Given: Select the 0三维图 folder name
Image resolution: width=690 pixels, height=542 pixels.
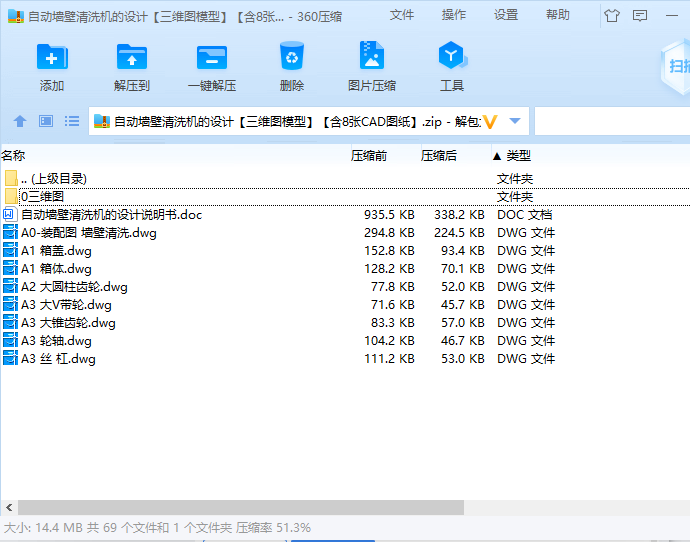Looking at the screenshot, I should 43,197.
